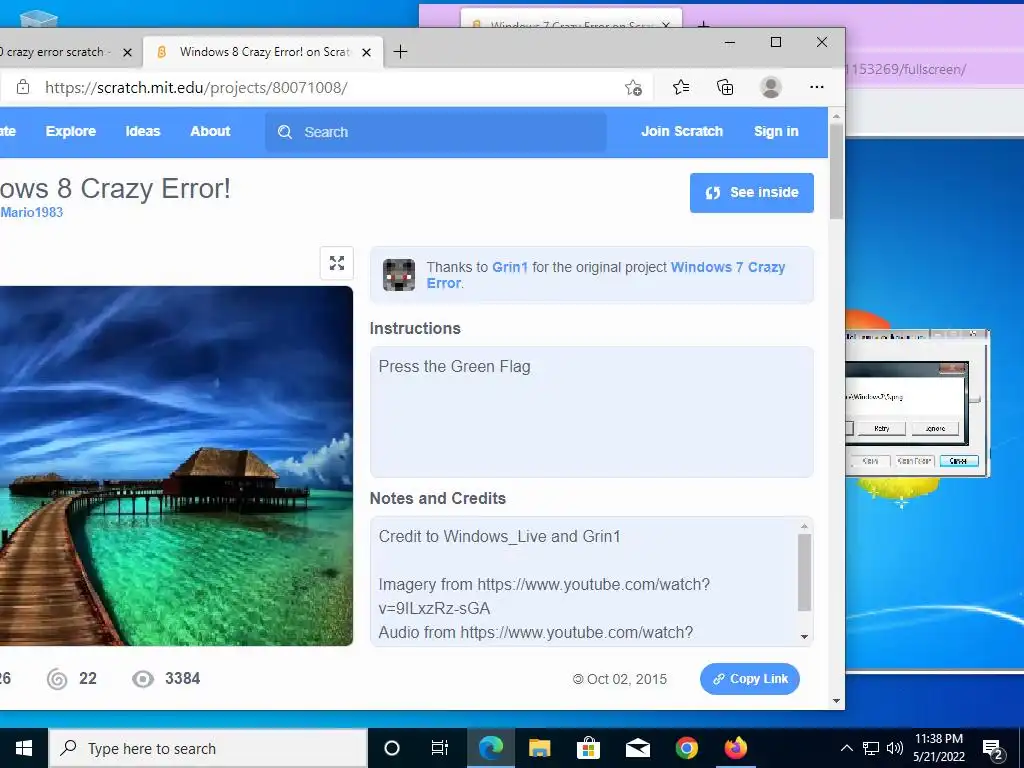The image size is (1024, 768).
Task: Open Mail app from taskbar
Action: [x=637, y=748]
